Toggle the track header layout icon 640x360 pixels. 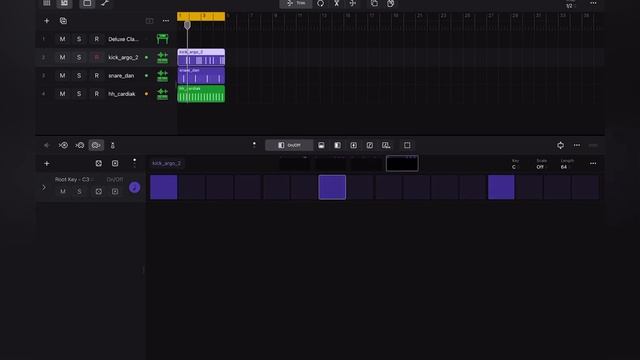coord(149,21)
